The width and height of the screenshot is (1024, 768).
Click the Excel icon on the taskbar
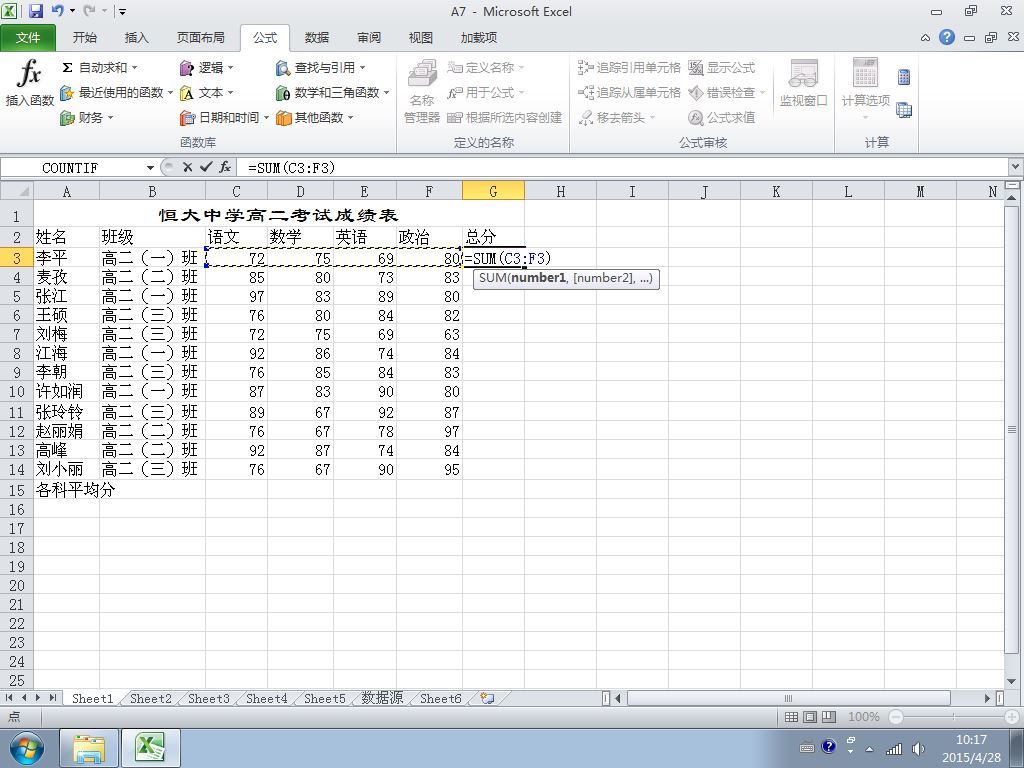[152, 748]
